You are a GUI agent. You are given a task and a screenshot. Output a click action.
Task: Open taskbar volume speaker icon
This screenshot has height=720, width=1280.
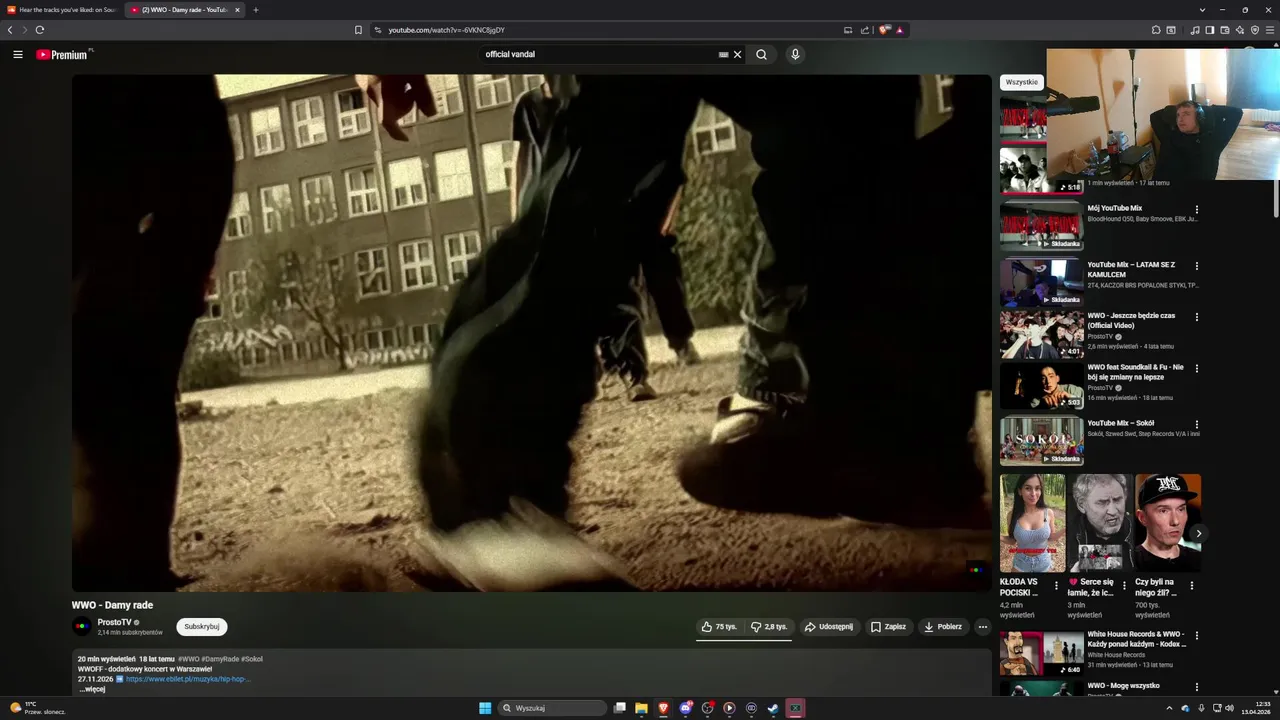click(1230, 708)
